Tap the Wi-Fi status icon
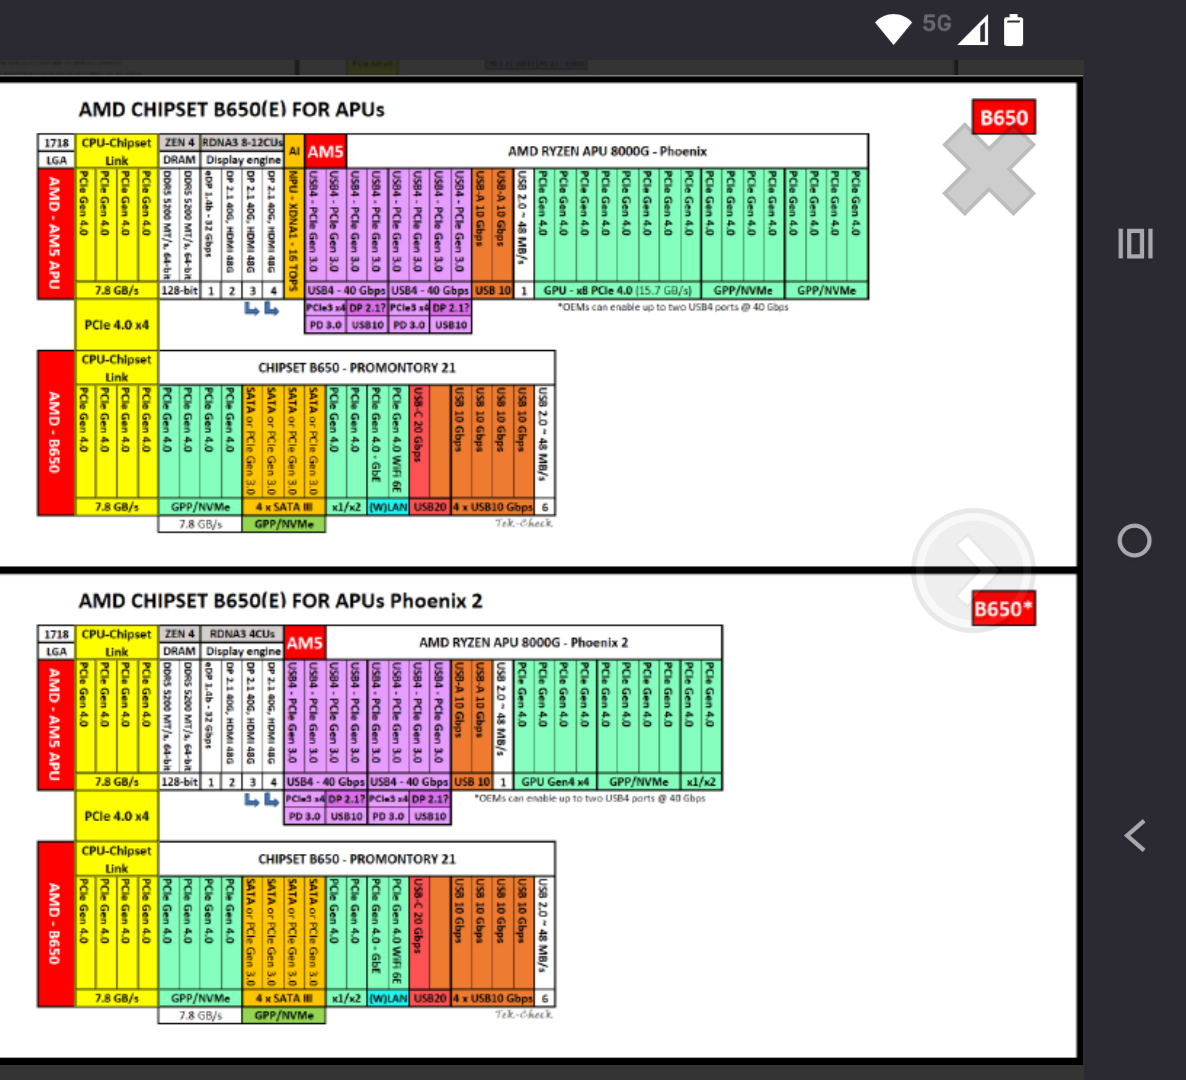The width and height of the screenshot is (1186, 1080). pos(893,29)
